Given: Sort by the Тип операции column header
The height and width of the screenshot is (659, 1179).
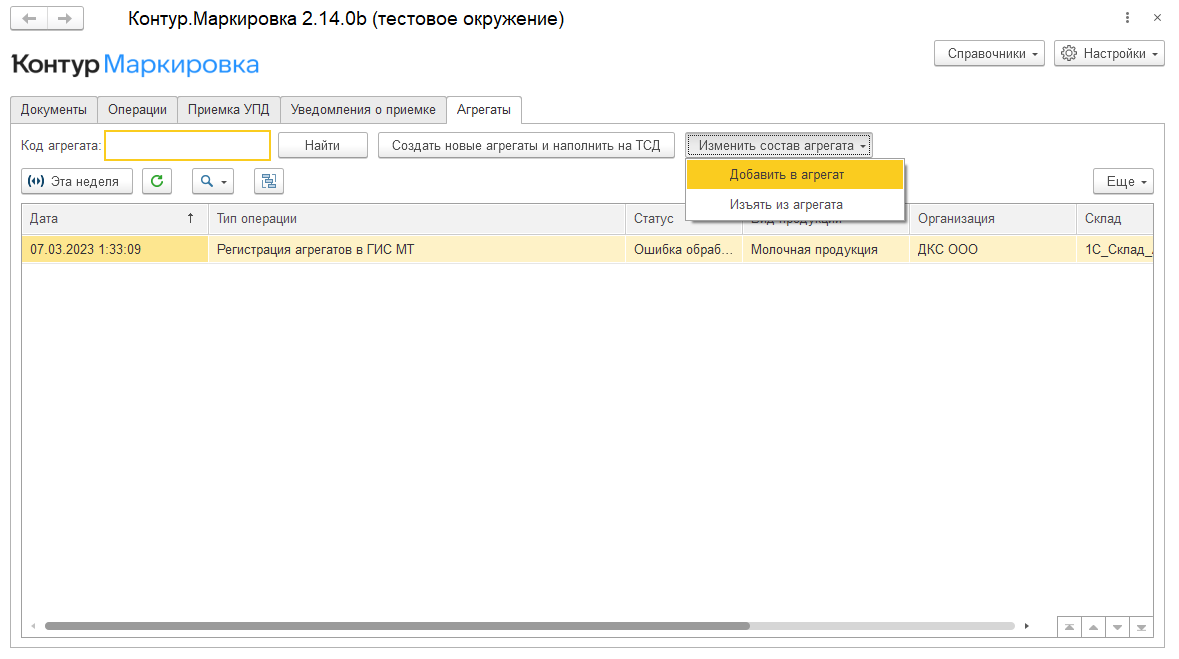Looking at the screenshot, I should tap(417, 219).
